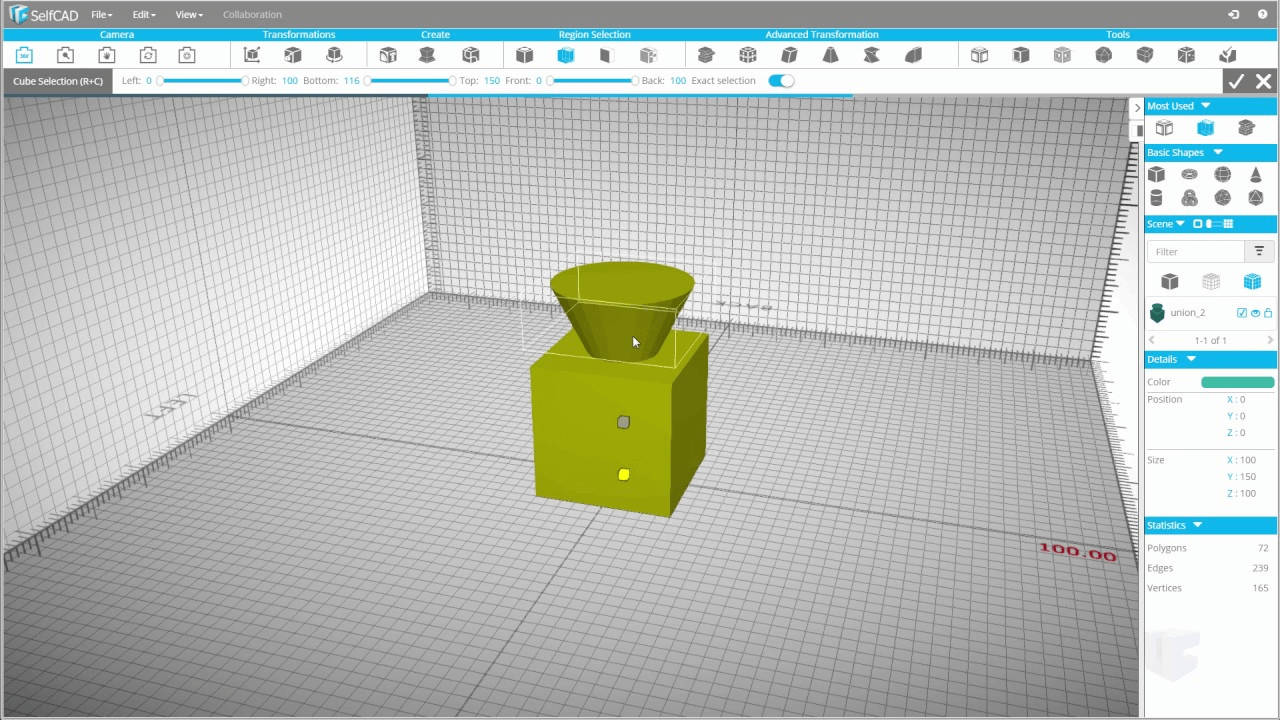
Task: Go to previous page in Scene list
Action: tap(1152, 340)
